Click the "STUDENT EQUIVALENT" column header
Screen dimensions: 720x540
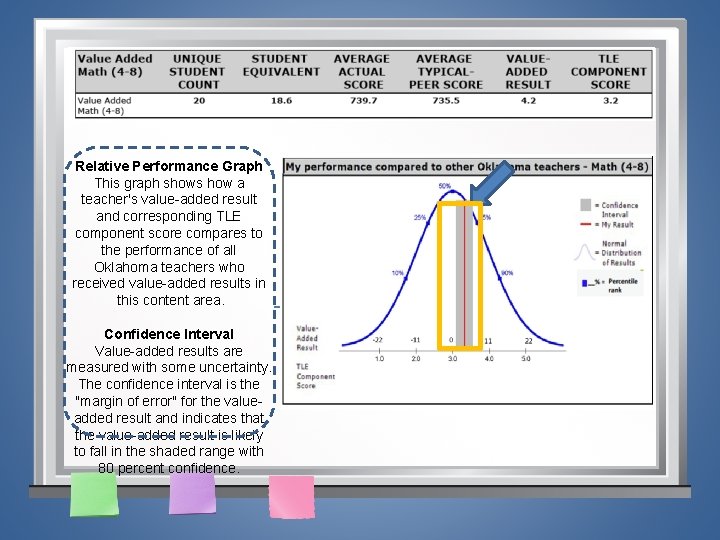point(281,65)
